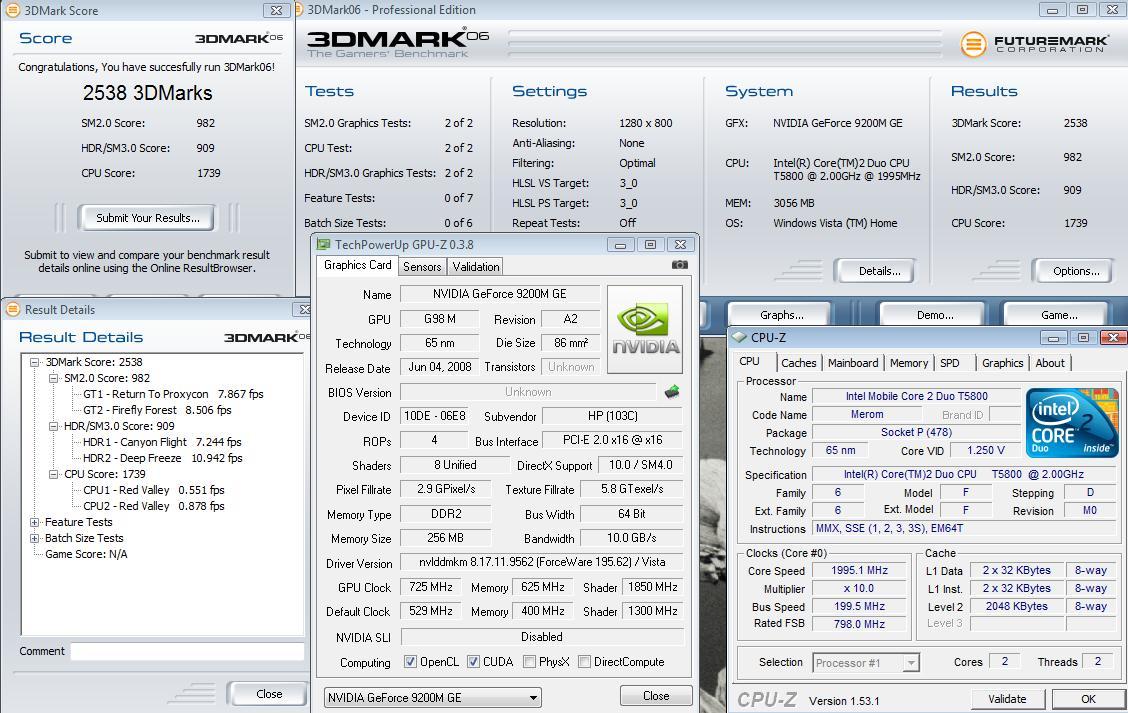Click the Futuremark orange logo icon

[973, 44]
